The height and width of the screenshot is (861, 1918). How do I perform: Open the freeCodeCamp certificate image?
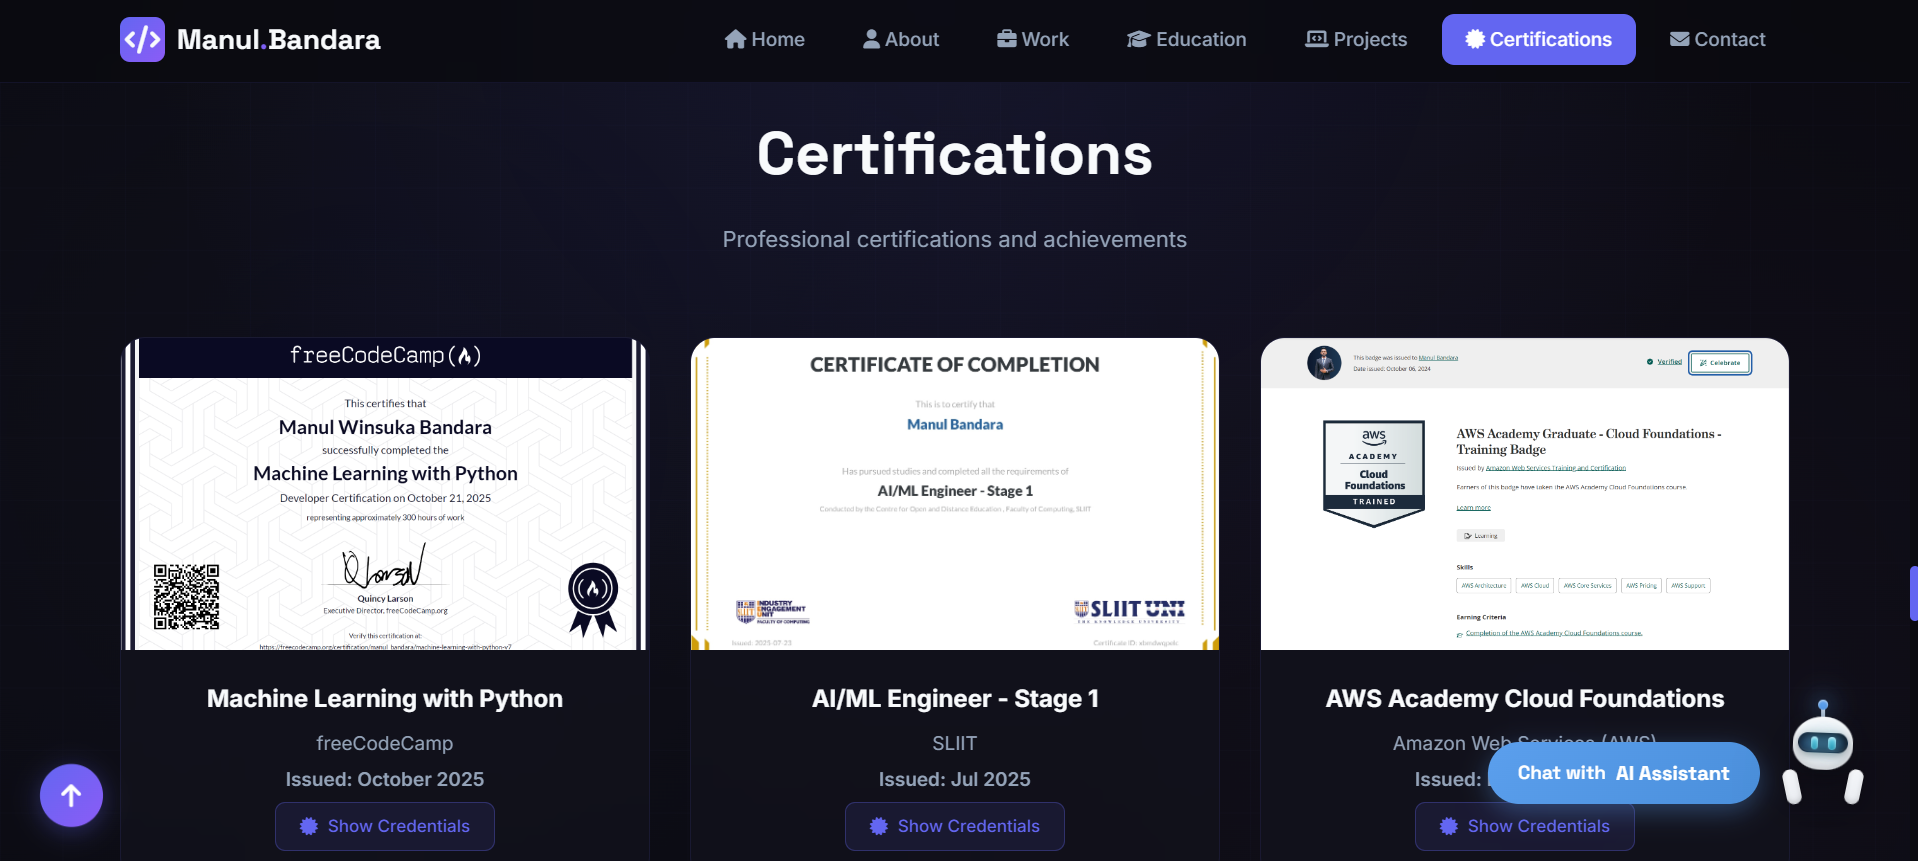pyautogui.click(x=385, y=494)
